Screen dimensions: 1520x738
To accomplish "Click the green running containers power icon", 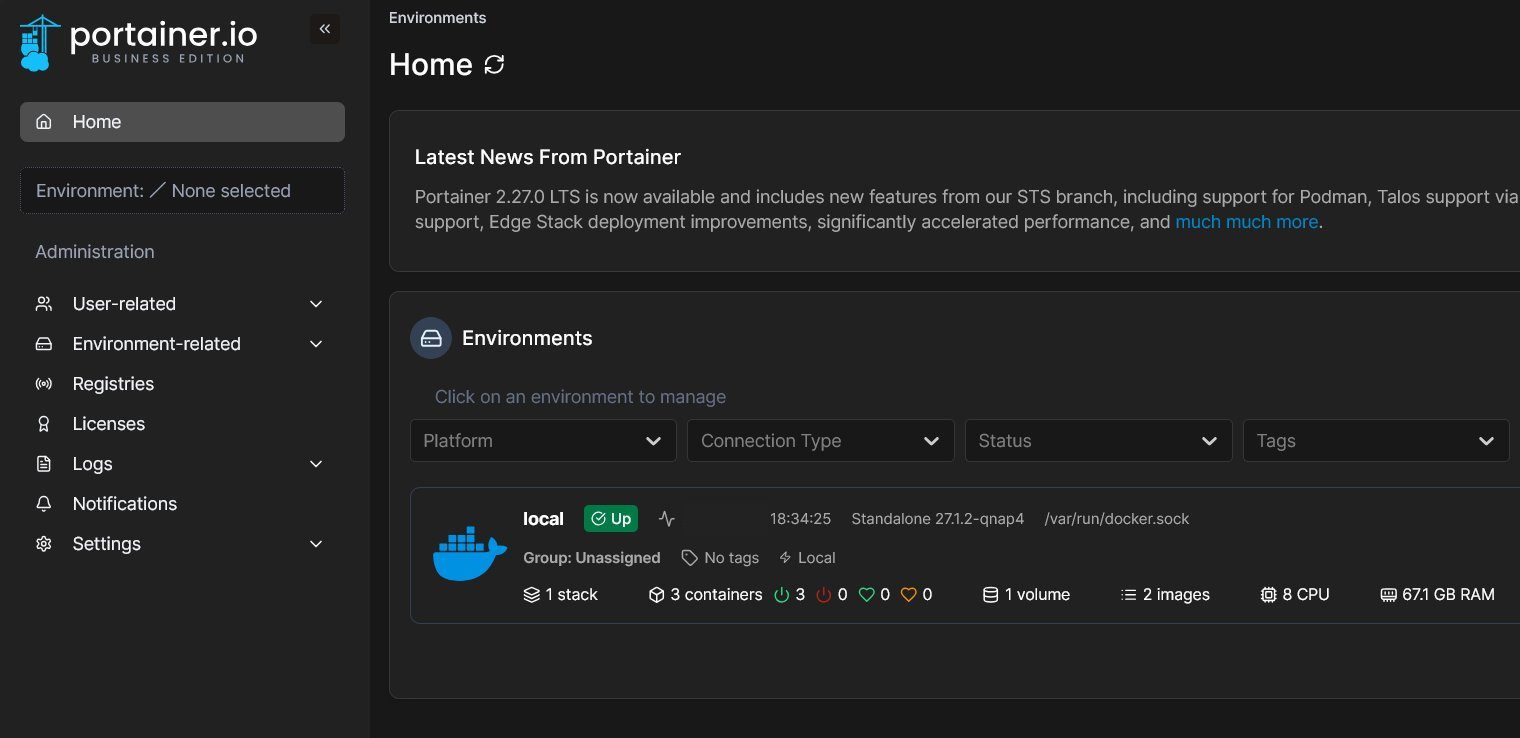I will (x=782, y=594).
